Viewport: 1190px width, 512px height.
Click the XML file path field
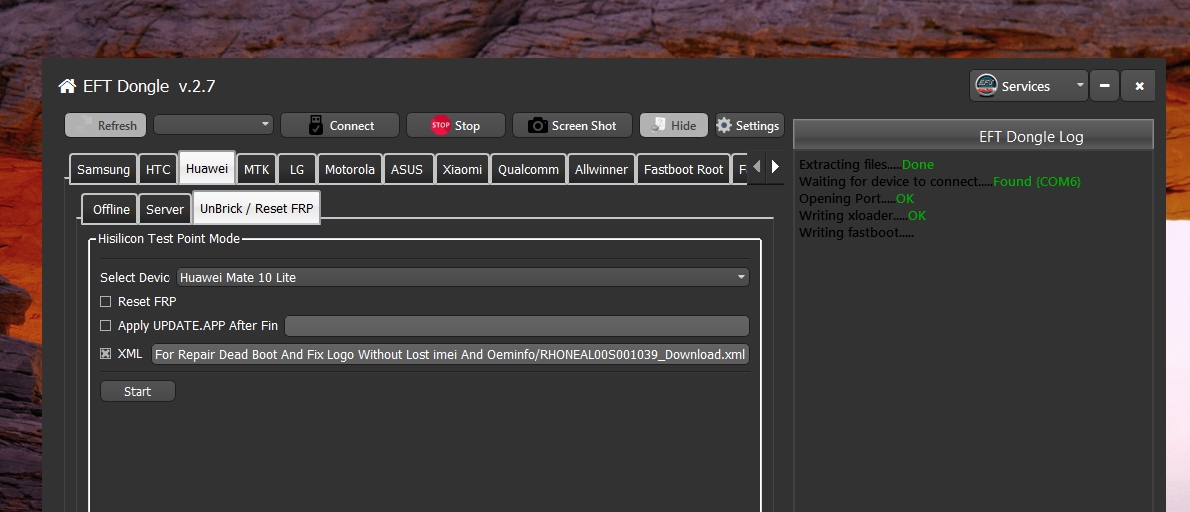450,354
